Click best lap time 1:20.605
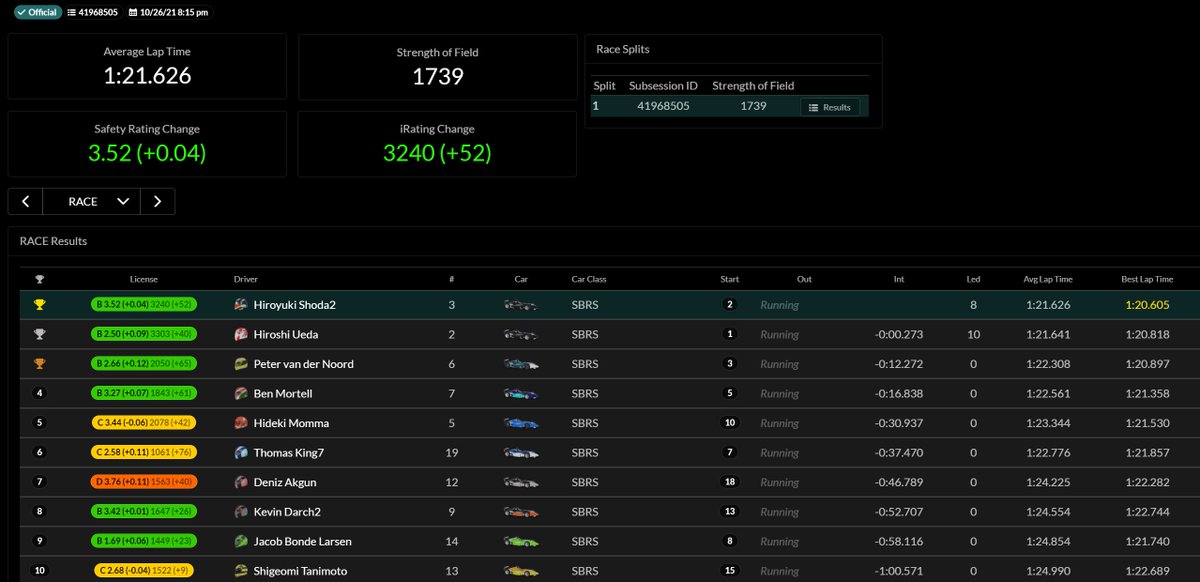1200x582 pixels. pyautogui.click(x=1147, y=304)
